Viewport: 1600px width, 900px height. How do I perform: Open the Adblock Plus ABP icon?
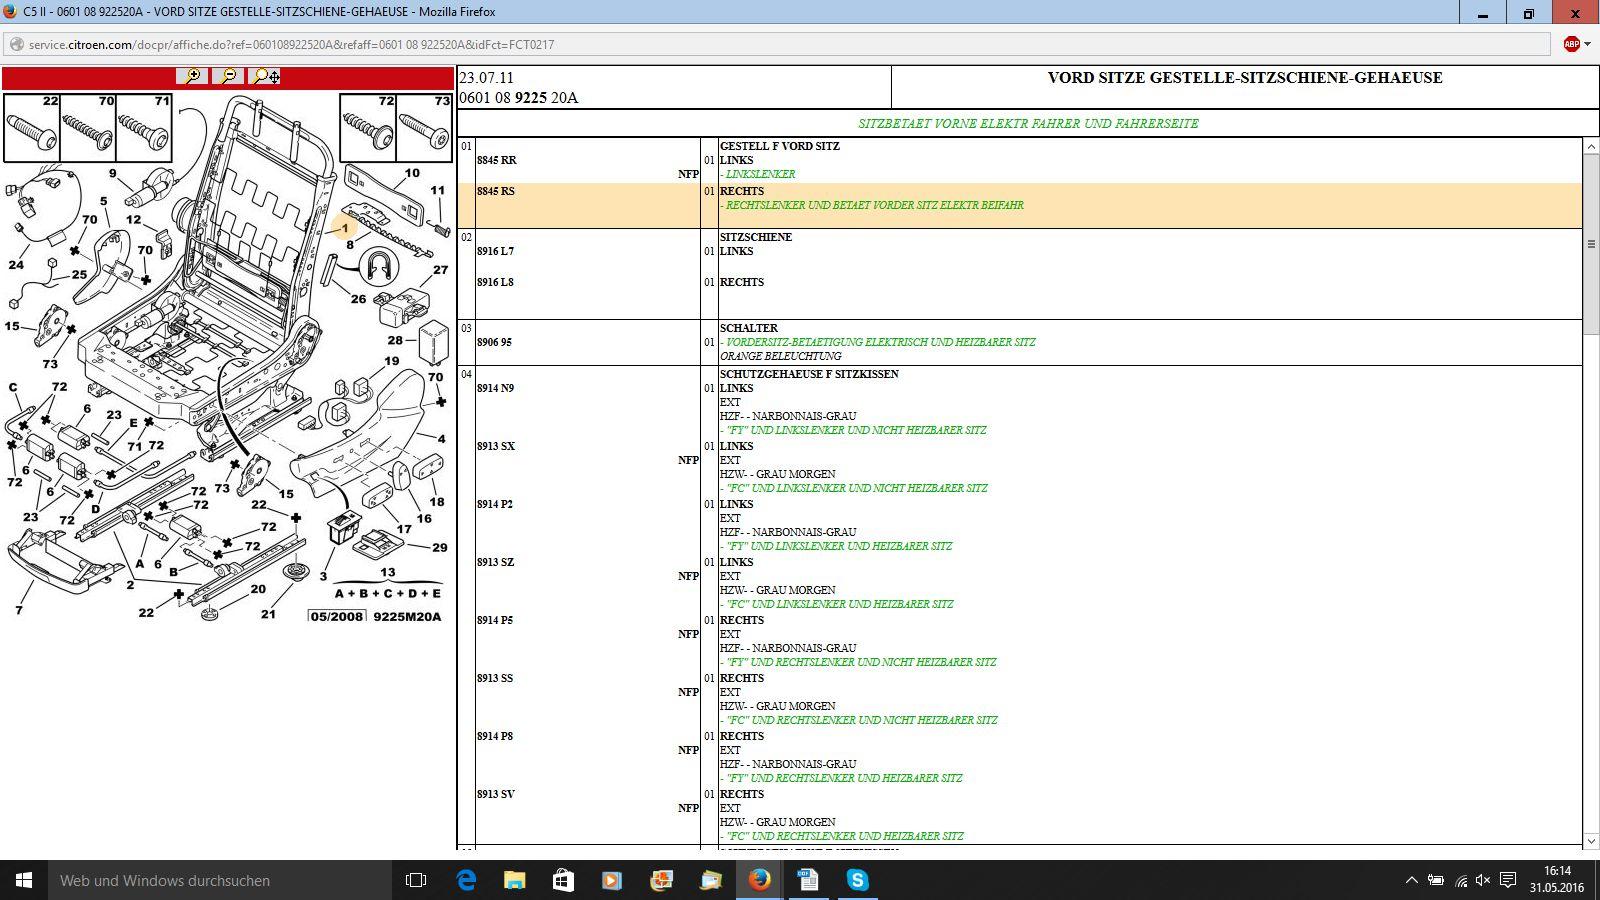coord(1571,44)
